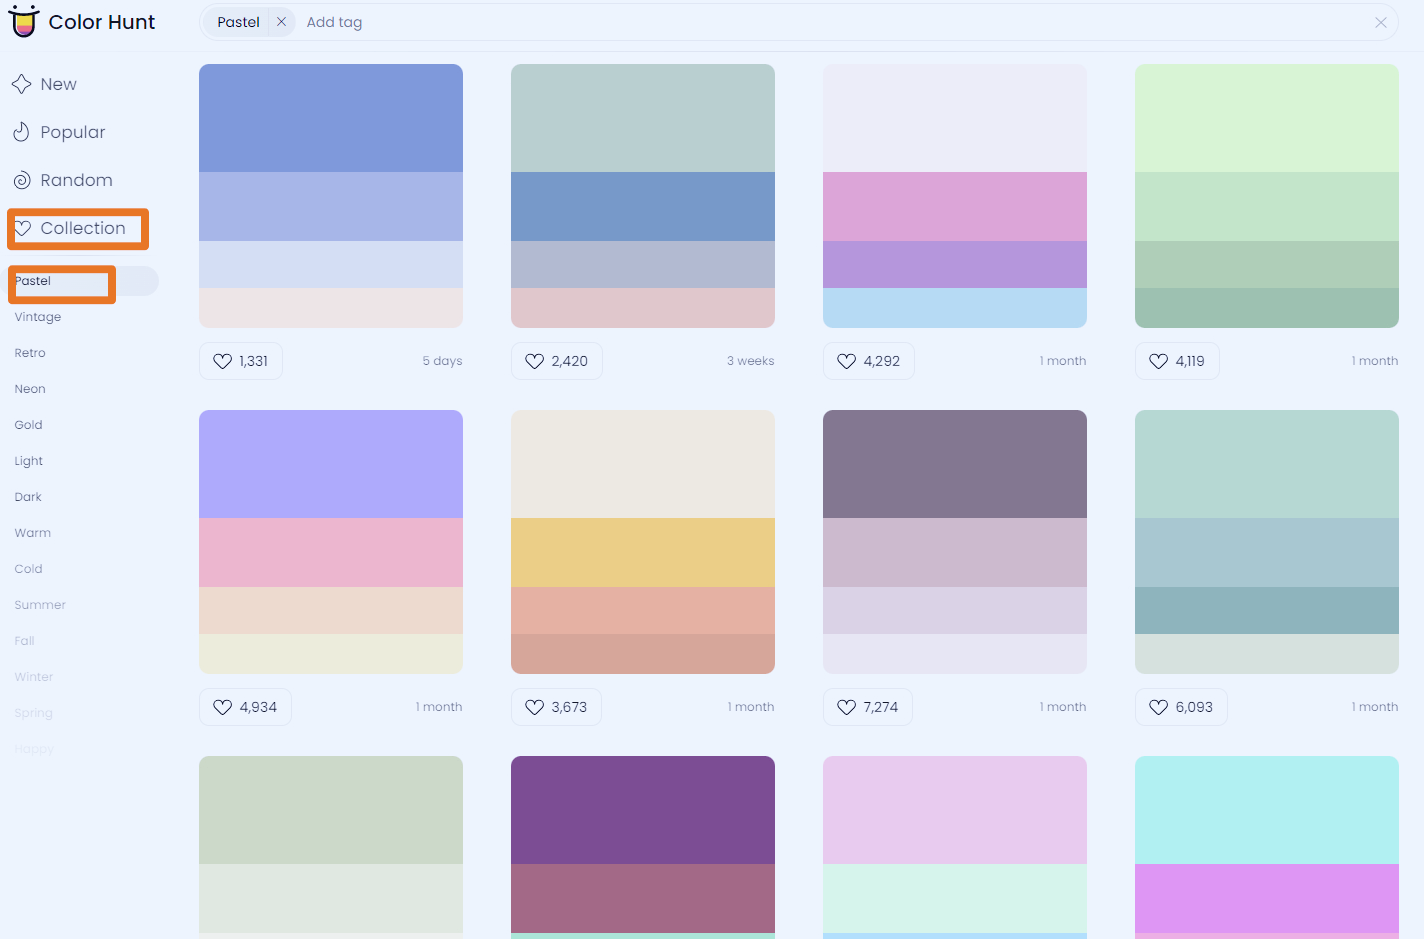Like the palette with 4,292 likes
Viewport: 1424px width, 939px height.
(x=845, y=360)
